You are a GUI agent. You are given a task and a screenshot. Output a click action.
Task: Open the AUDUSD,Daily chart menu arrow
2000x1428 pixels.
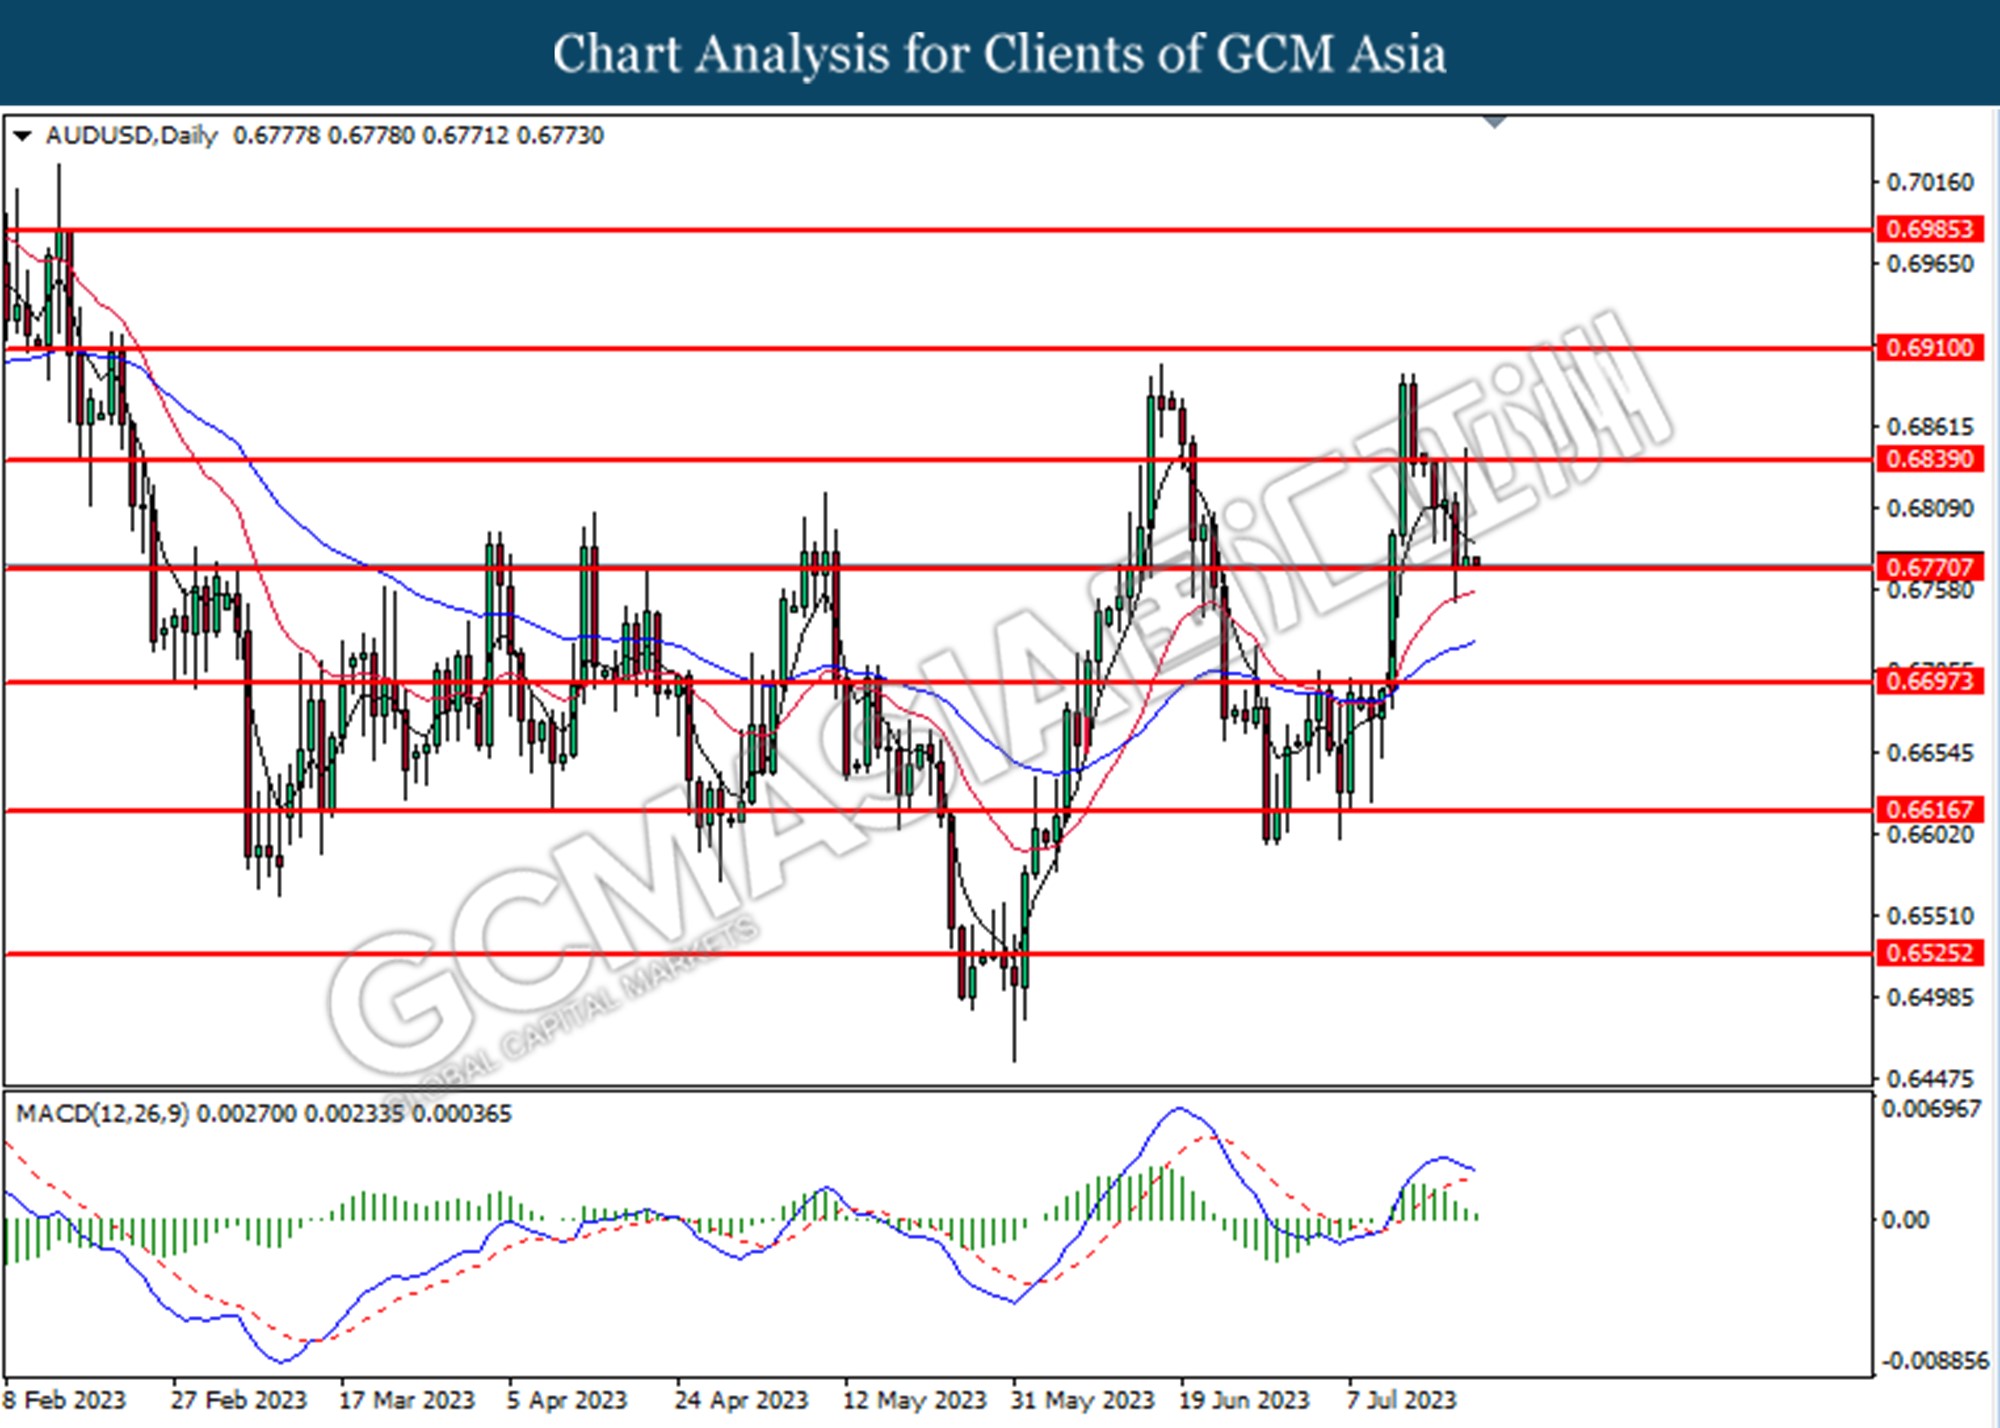click(22, 135)
